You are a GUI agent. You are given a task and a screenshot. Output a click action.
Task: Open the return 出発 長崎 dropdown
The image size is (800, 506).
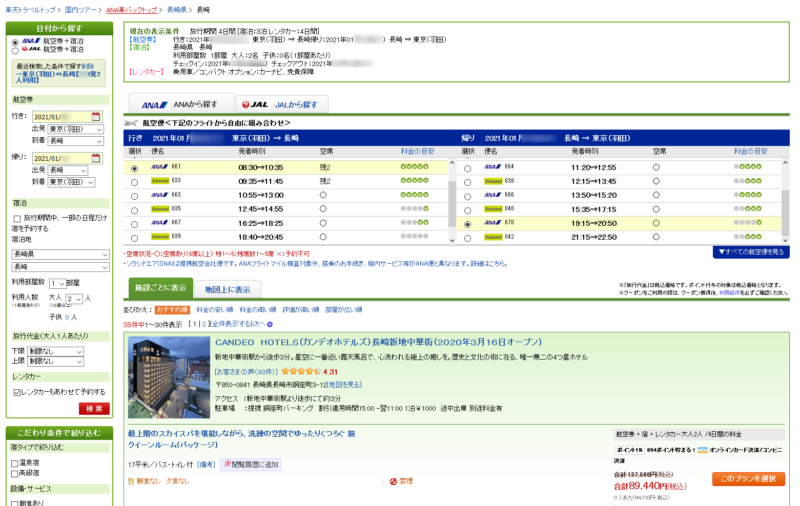click(68, 170)
